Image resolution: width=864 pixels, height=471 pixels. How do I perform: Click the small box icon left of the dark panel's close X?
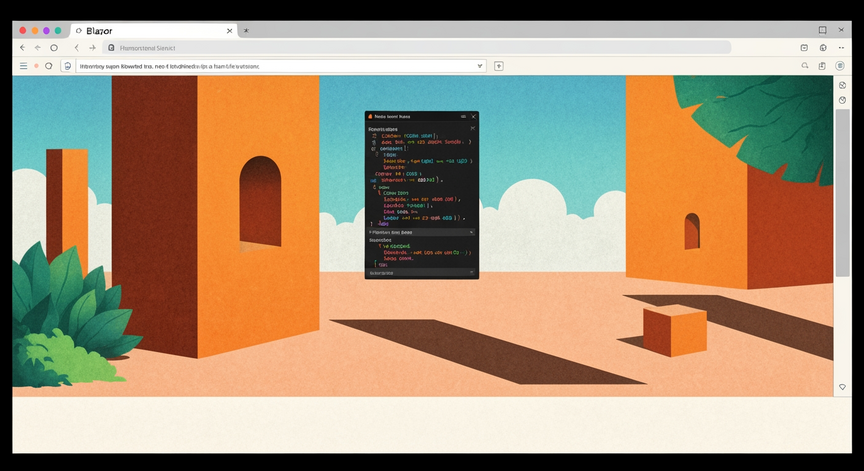pos(463,117)
